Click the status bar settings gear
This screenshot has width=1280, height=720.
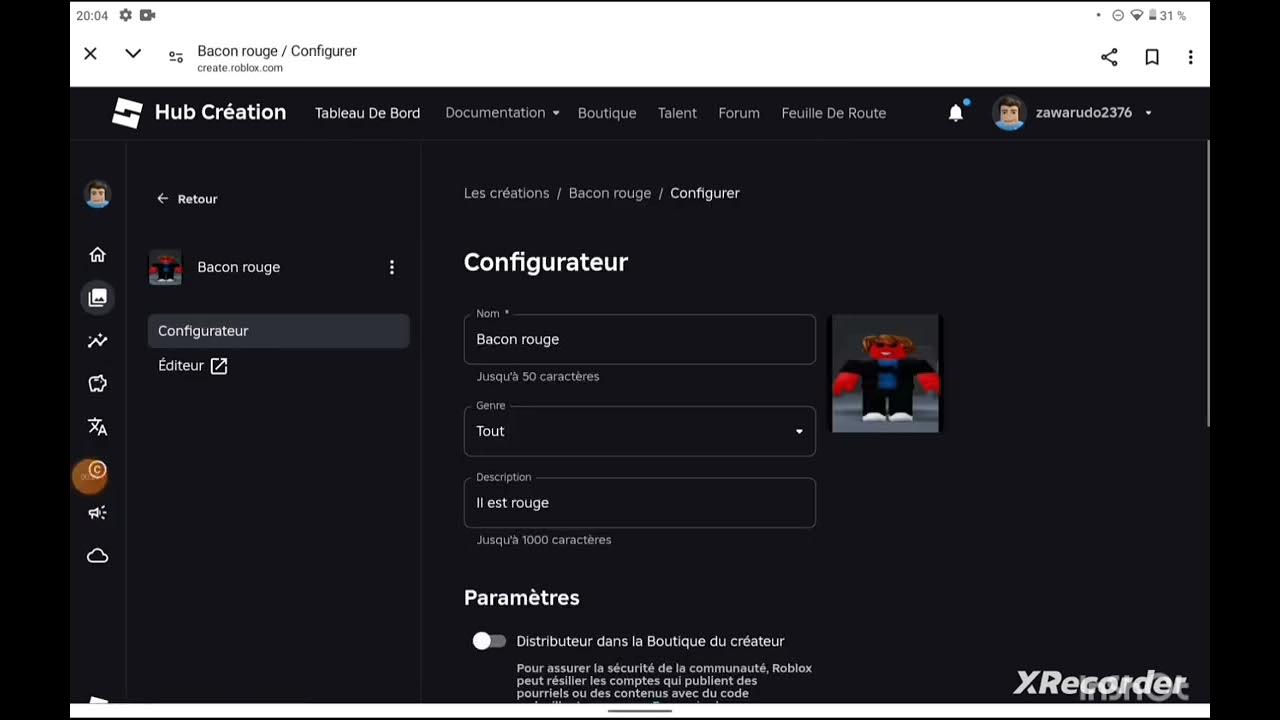point(125,15)
